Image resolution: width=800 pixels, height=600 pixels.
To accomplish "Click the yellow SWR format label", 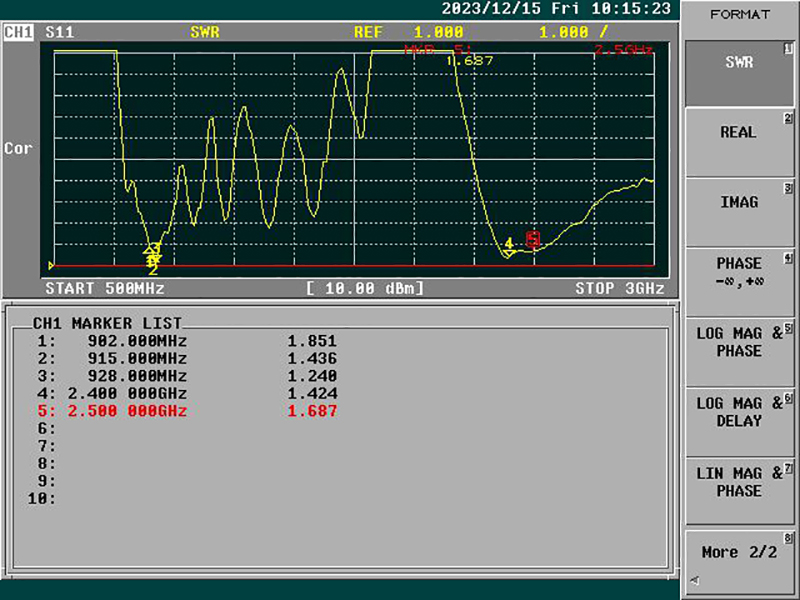I will click(205, 32).
